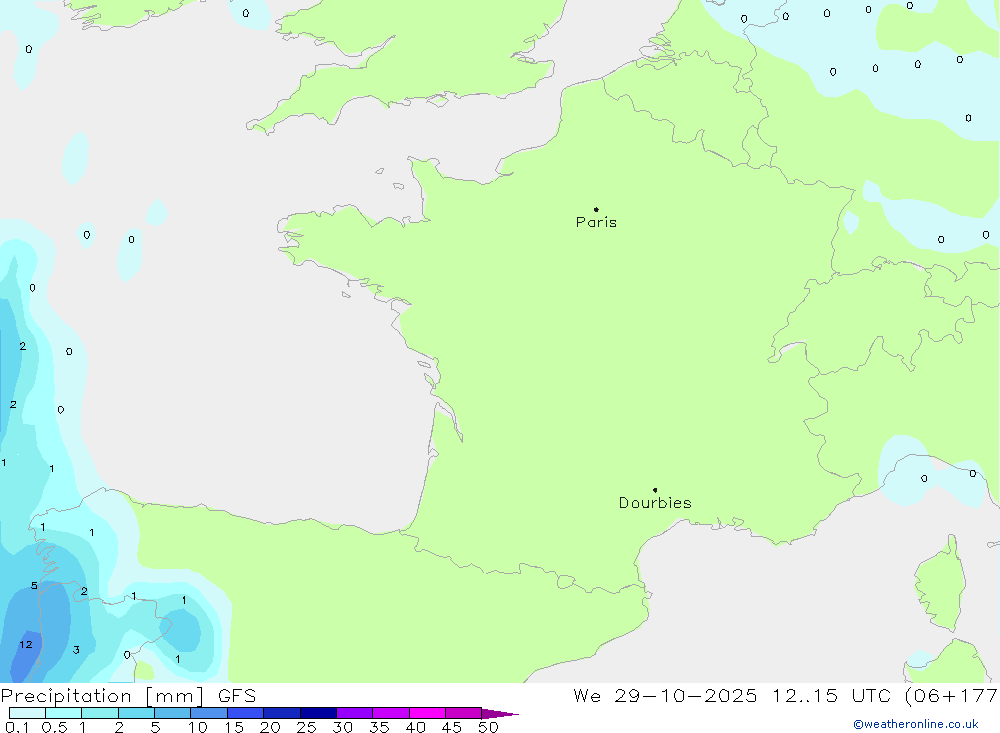Click the legend scale label '0.1'
The image size is (1000, 733).
click(x=17, y=727)
